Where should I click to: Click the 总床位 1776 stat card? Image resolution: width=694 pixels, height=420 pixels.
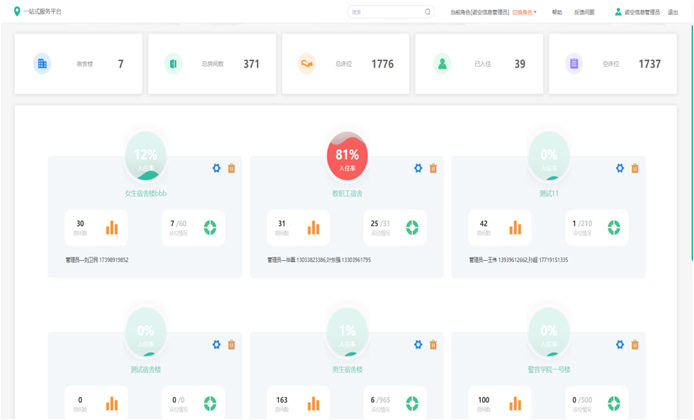click(346, 64)
